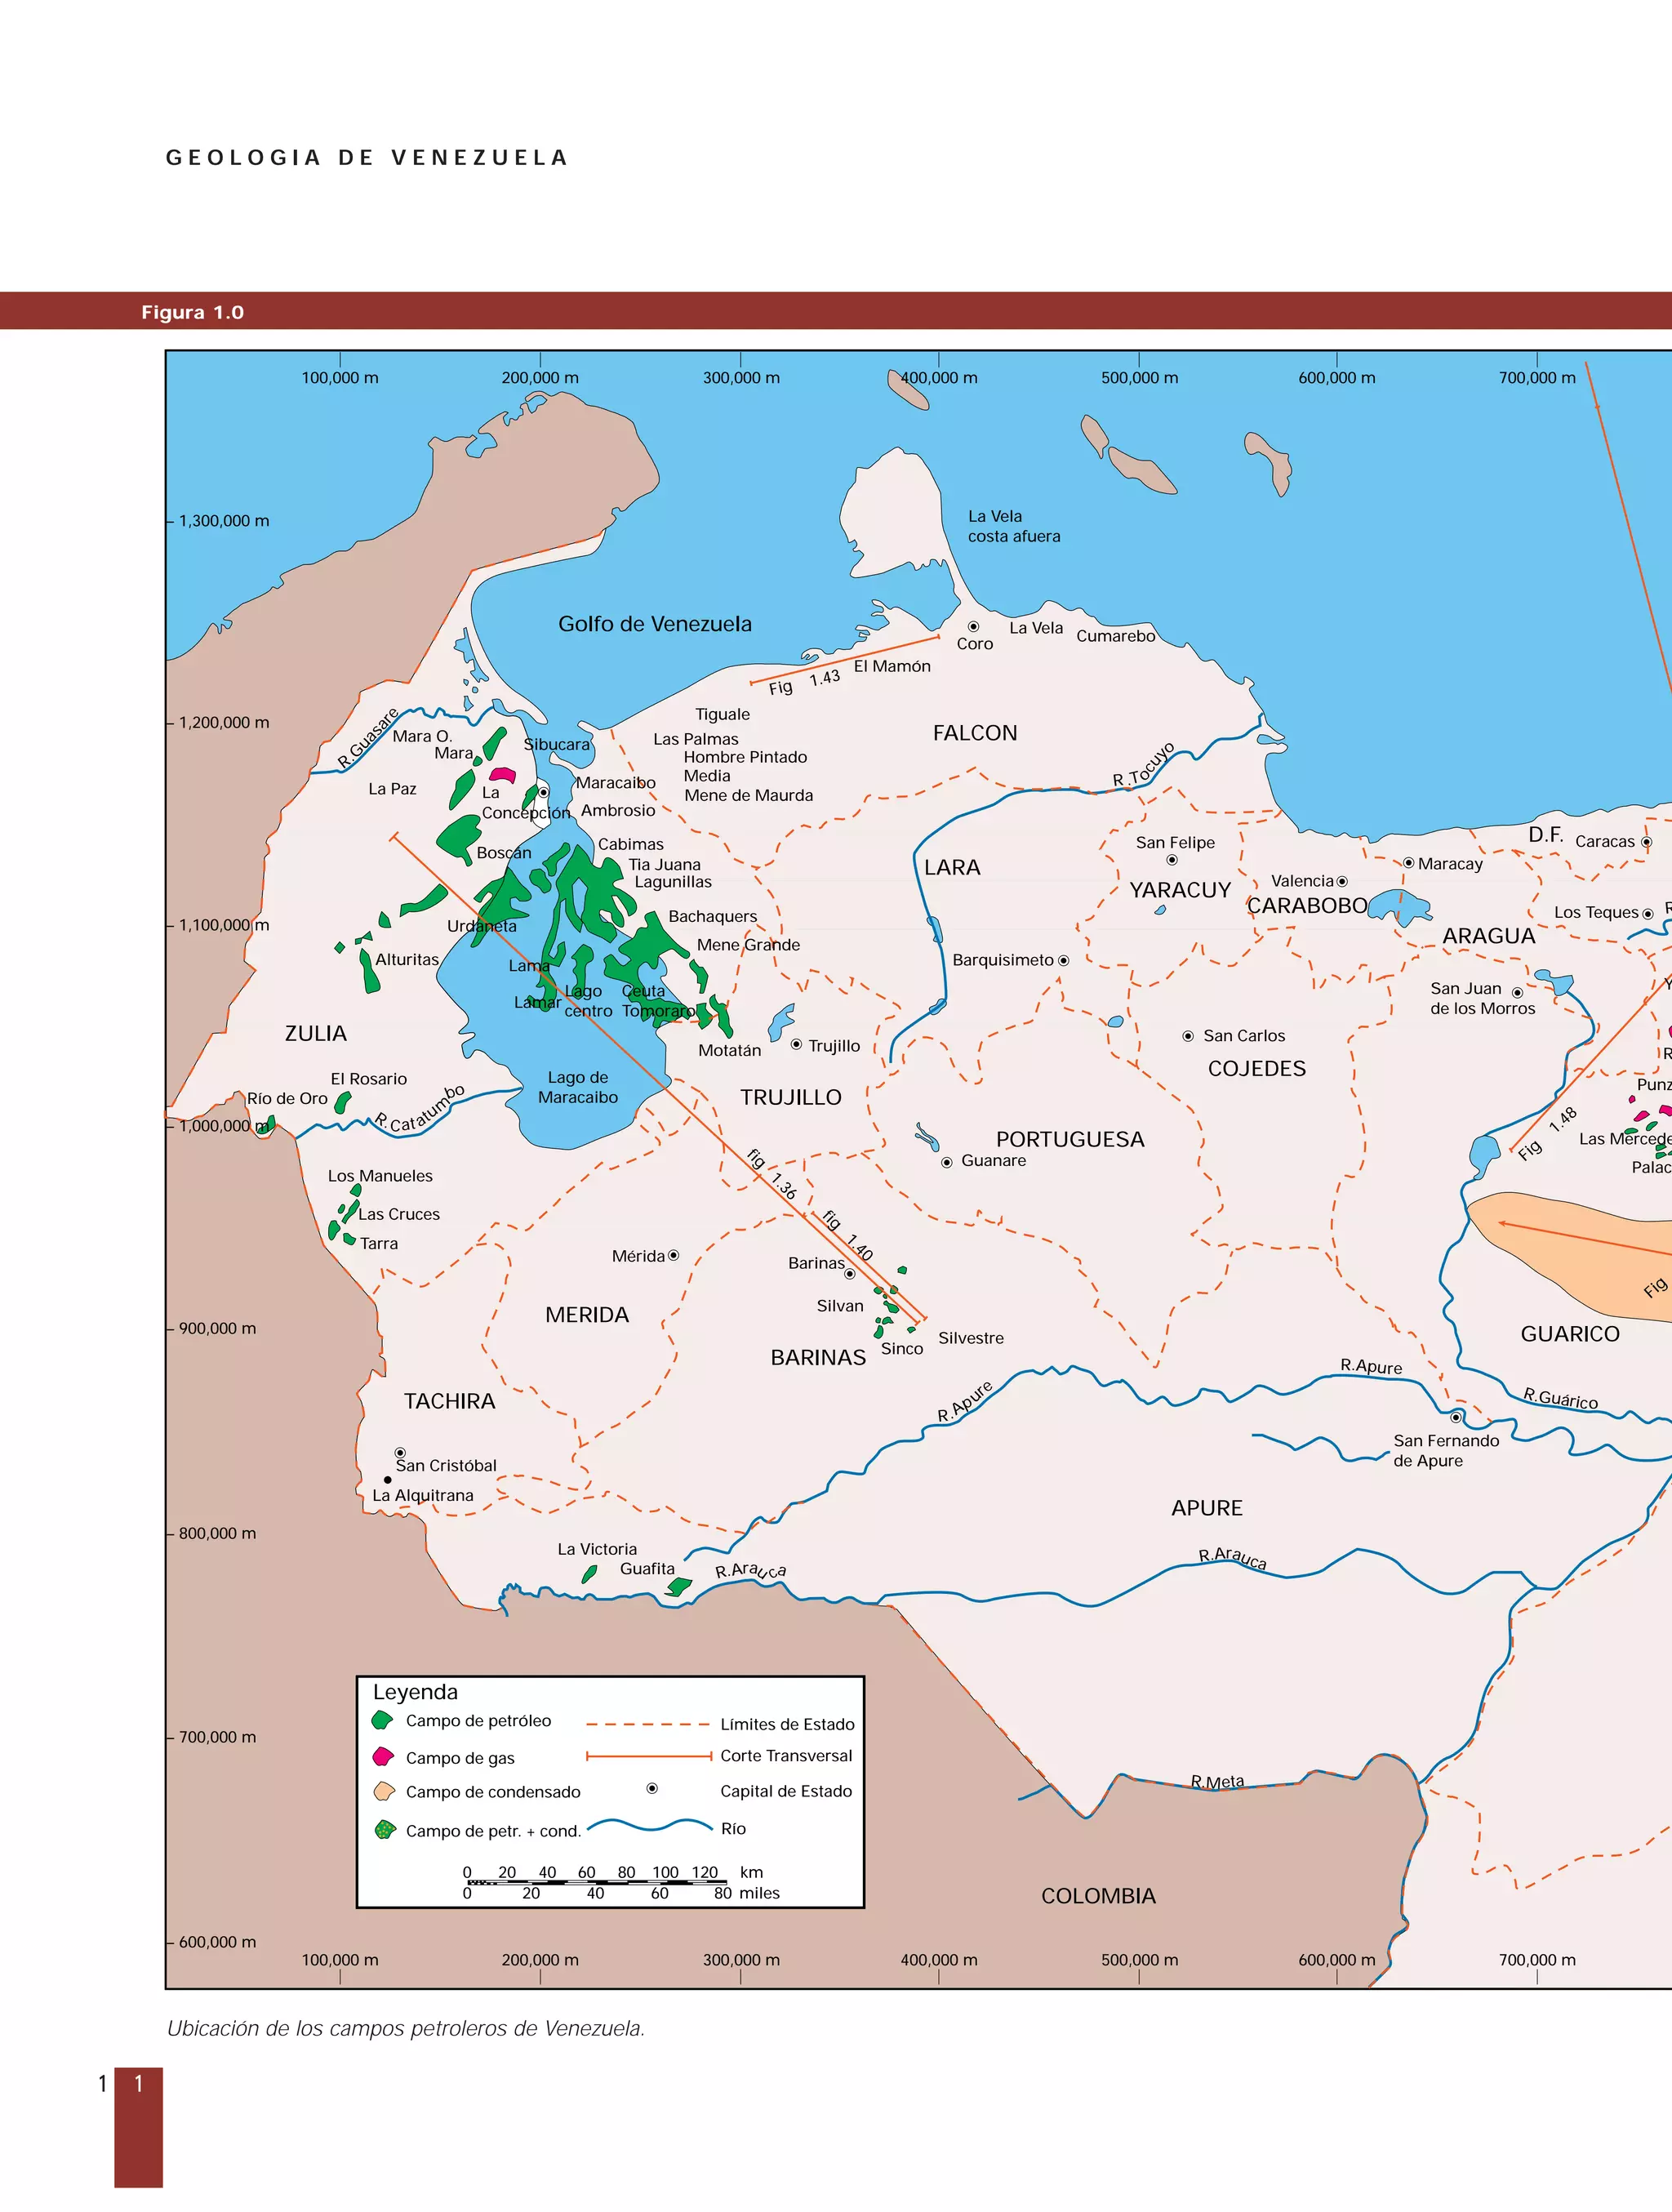Click the Mérida capital marker
The width and height of the screenshot is (1672, 2212).
pos(673,1255)
